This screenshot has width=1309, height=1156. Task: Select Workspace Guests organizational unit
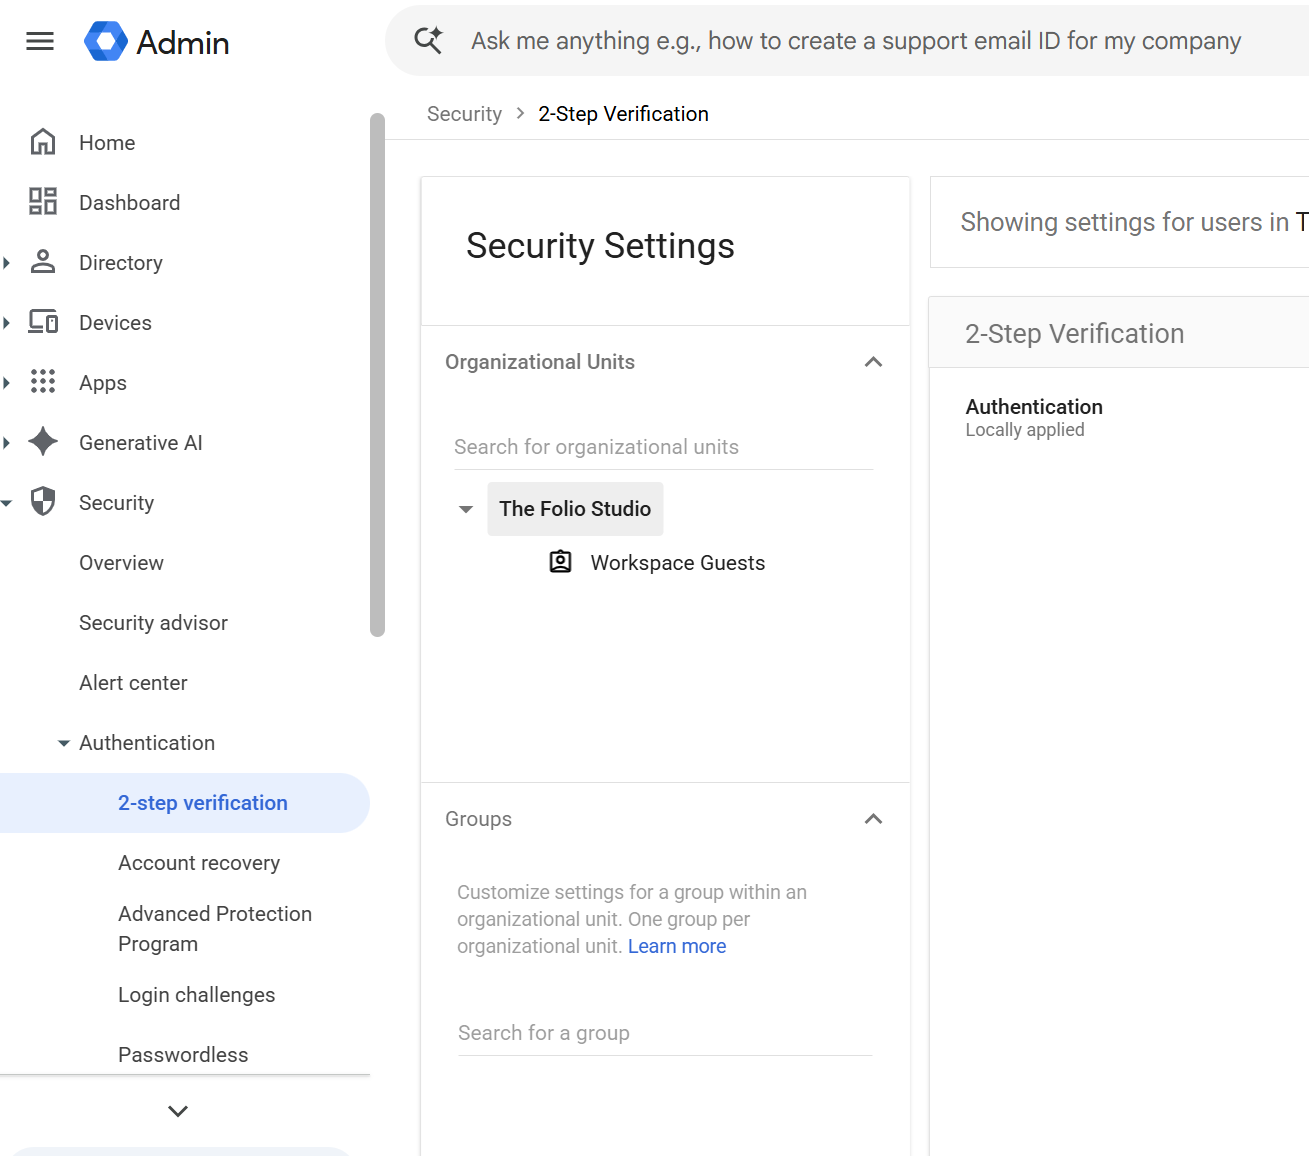(677, 563)
